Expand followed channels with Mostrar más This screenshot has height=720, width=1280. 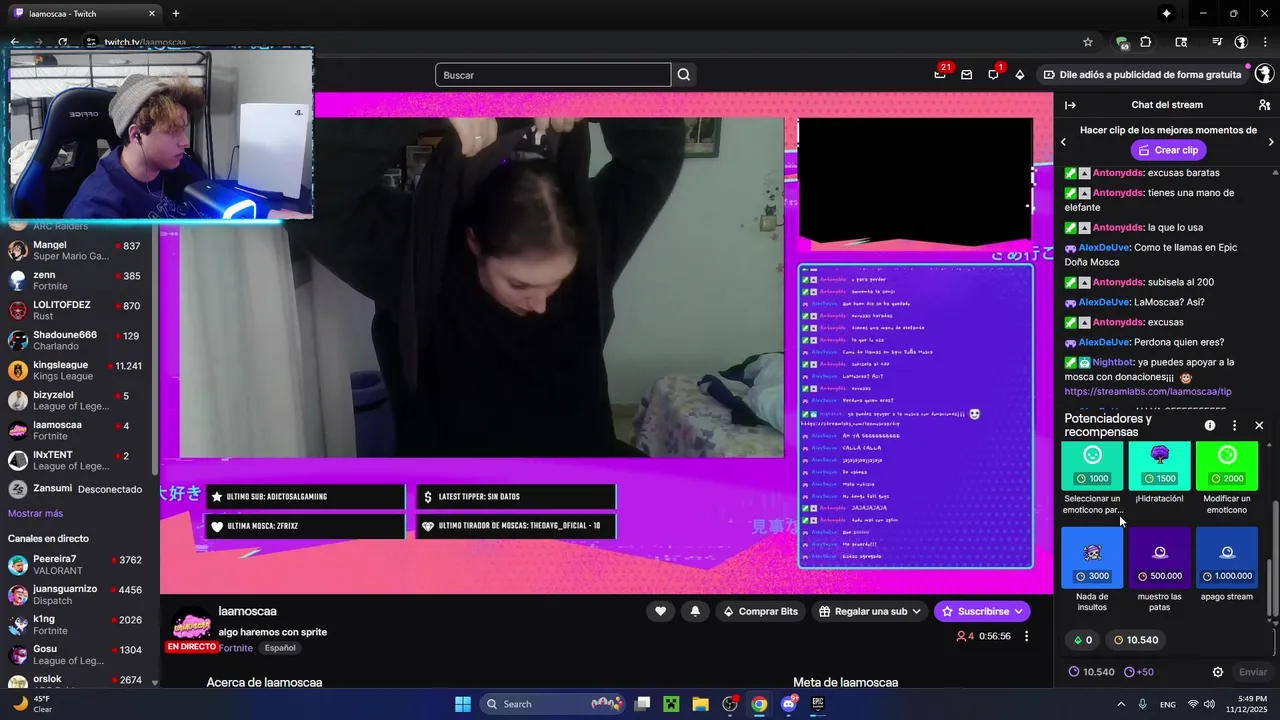[35, 513]
